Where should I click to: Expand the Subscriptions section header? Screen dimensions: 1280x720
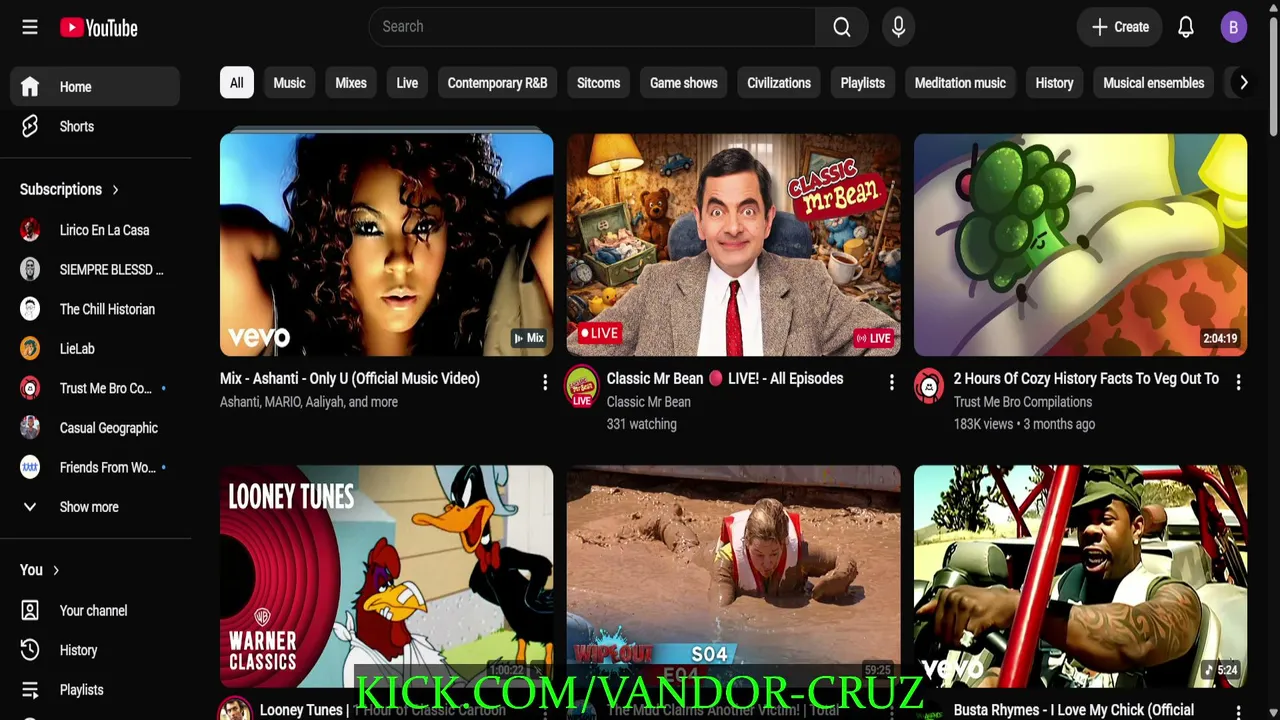click(69, 189)
